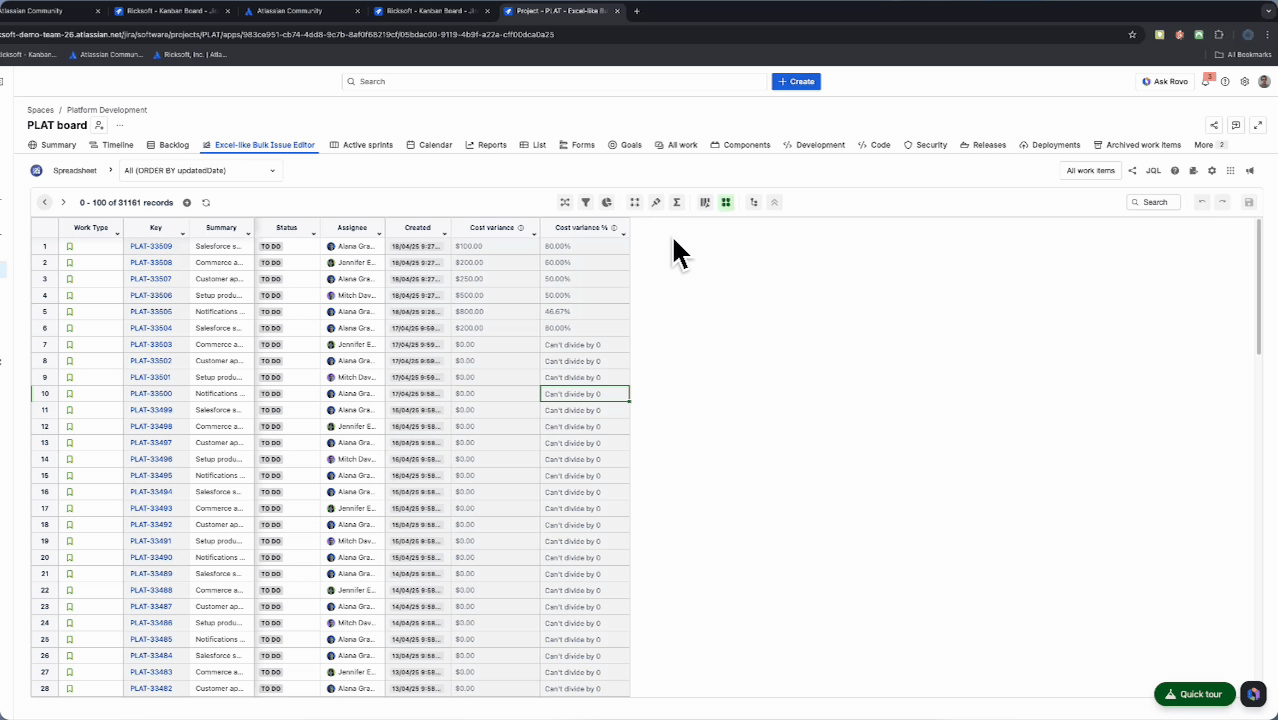Click the shuffle icon in the spreadsheet toolbar
The image size is (1278, 720).
[x=565, y=202]
